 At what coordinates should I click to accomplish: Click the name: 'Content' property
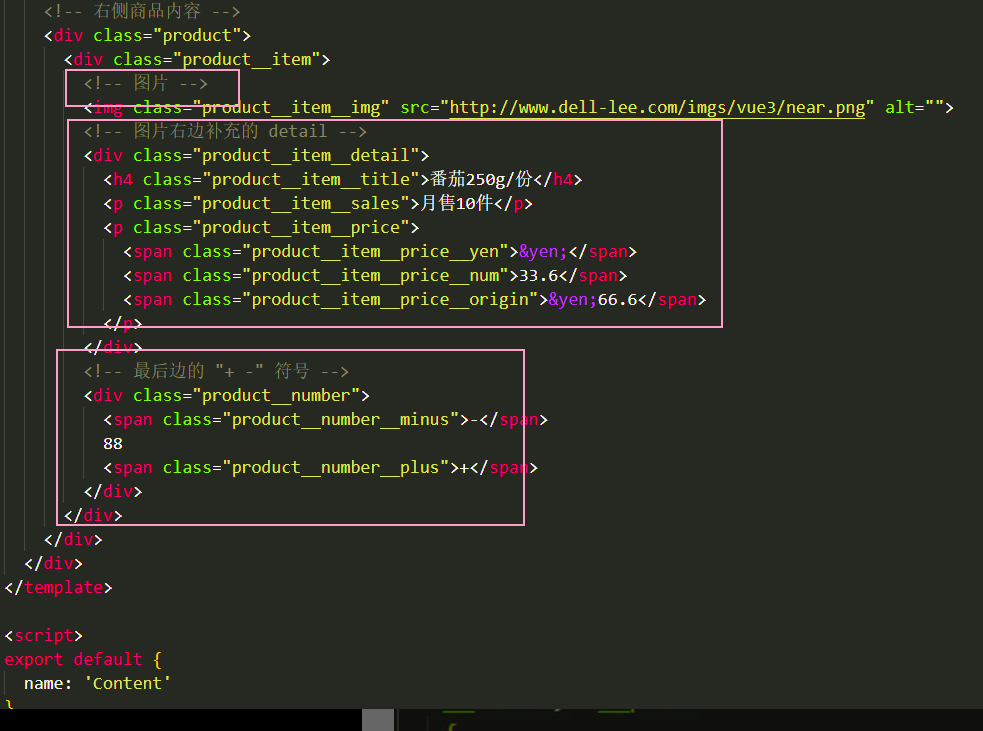pyautogui.click(x=97, y=683)
